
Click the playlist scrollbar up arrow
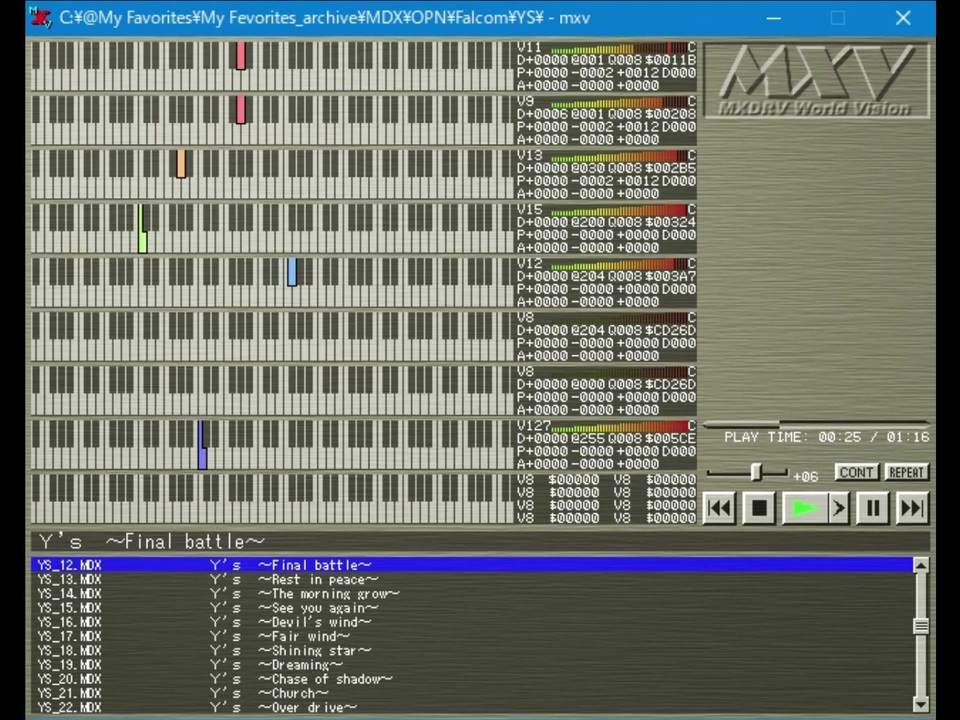coord(921,565)
